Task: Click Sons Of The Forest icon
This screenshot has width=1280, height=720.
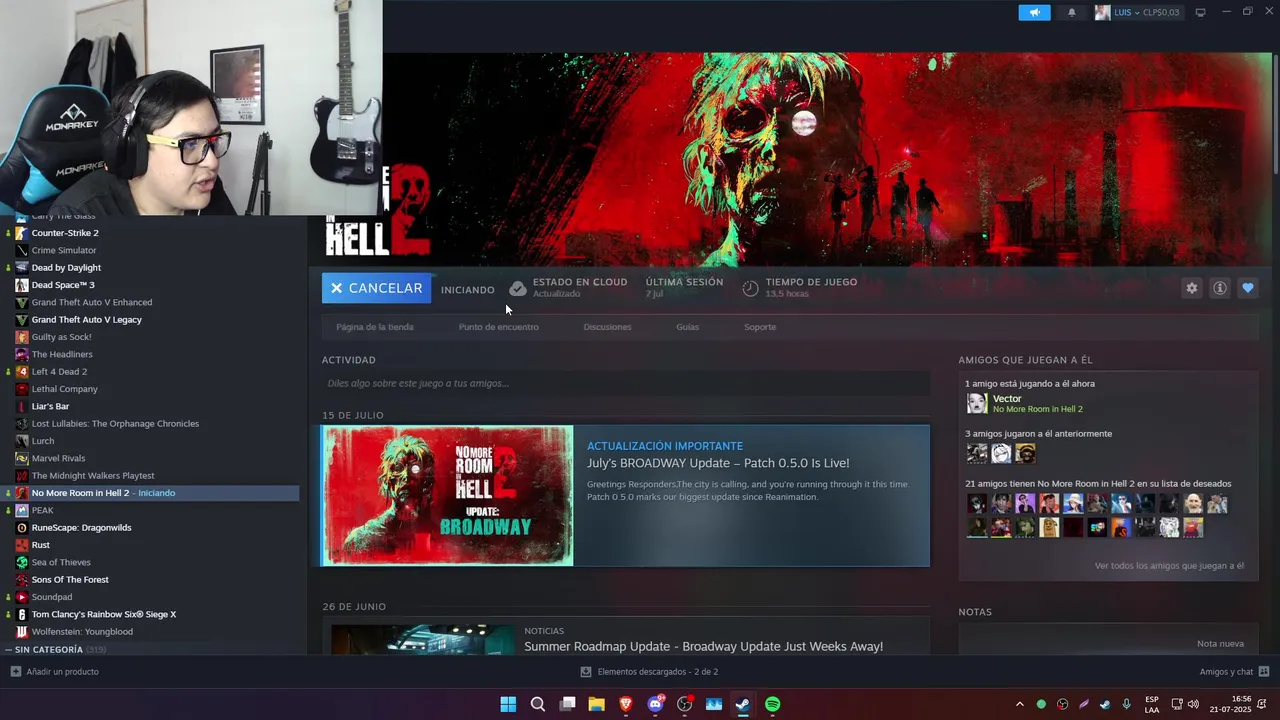Action: 22,580
